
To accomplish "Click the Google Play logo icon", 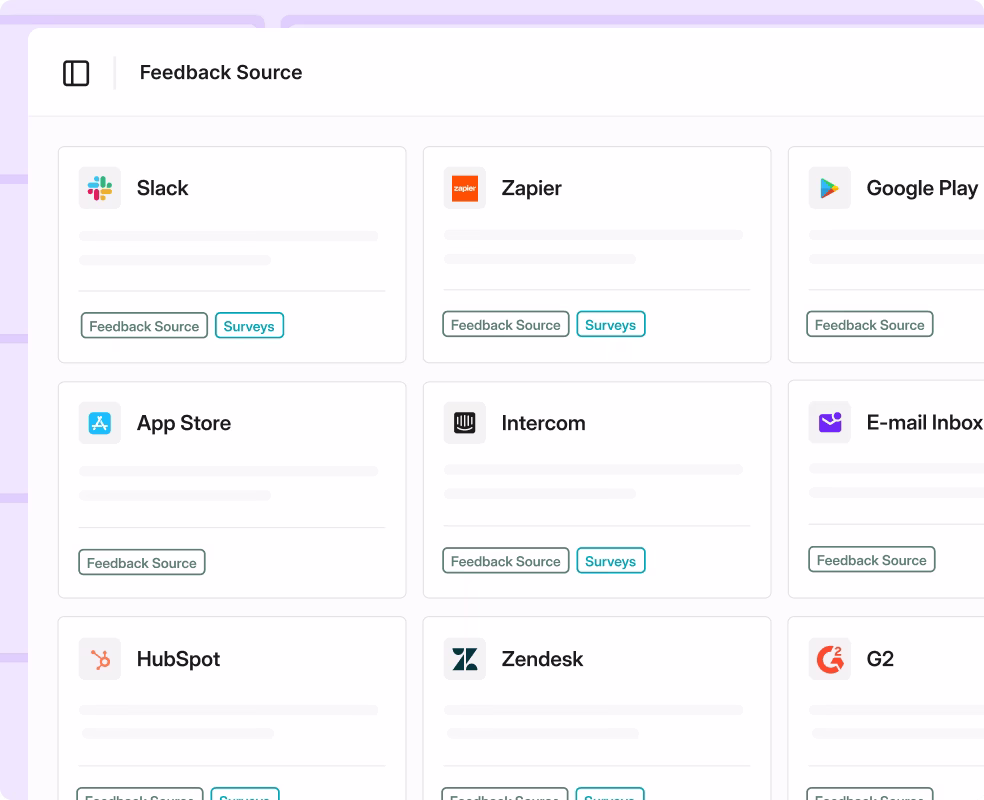I will [x=830, y=188].
